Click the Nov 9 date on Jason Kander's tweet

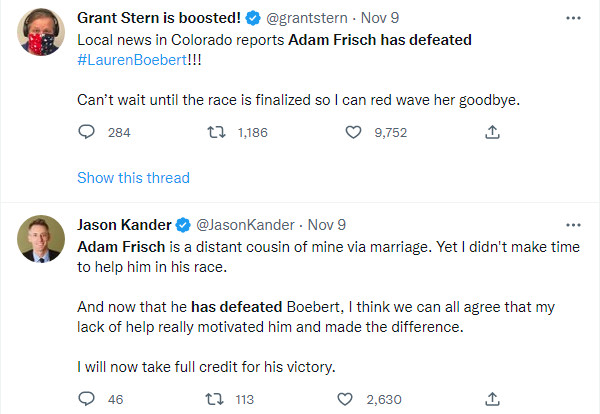[326, 225]
